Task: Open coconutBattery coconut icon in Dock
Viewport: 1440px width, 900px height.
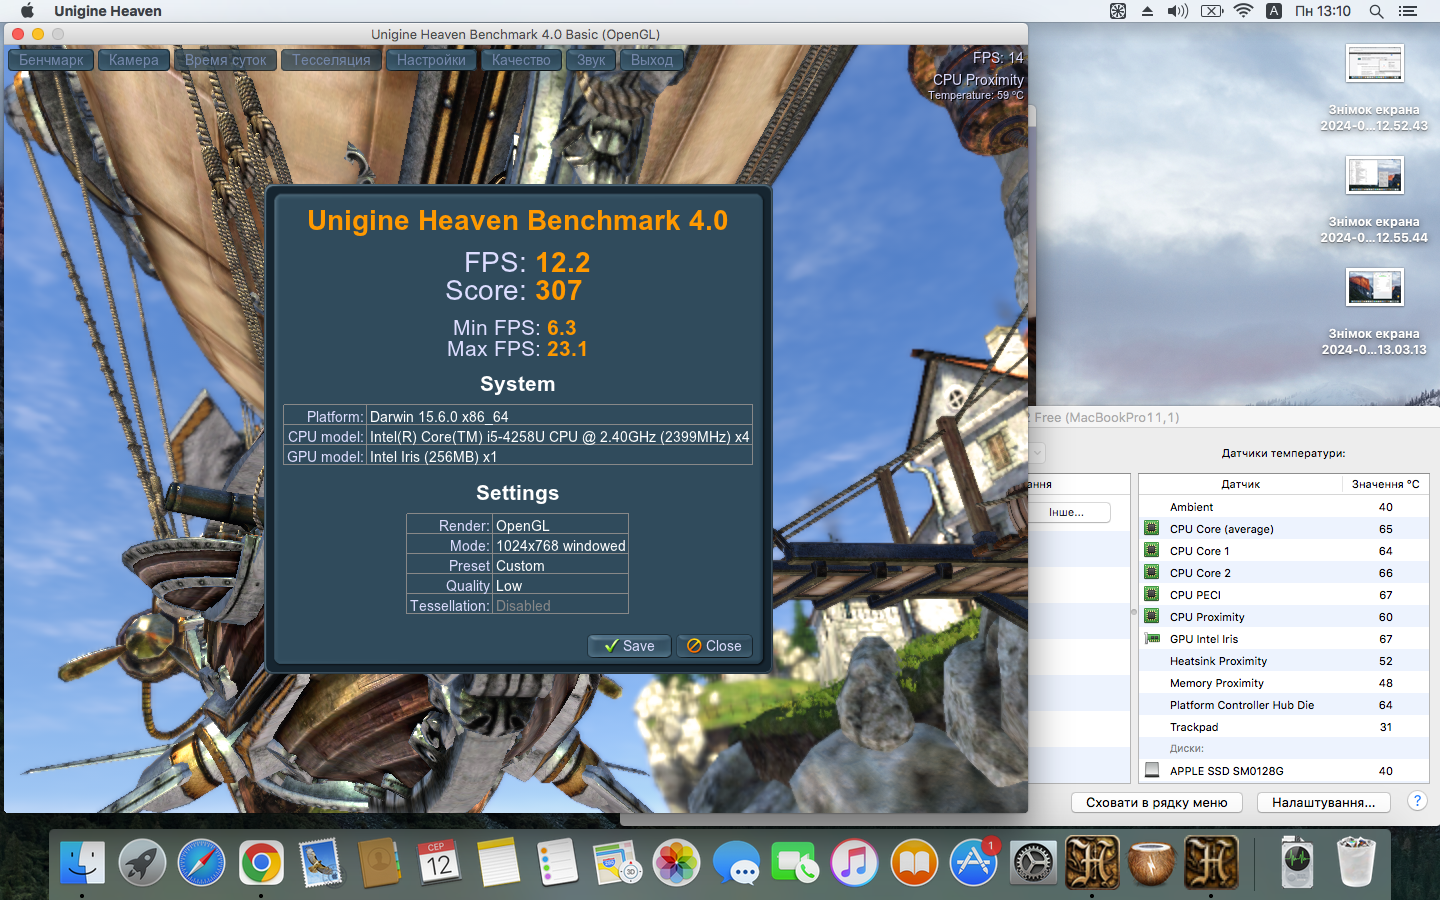Action: click(x=1151, y=862)
